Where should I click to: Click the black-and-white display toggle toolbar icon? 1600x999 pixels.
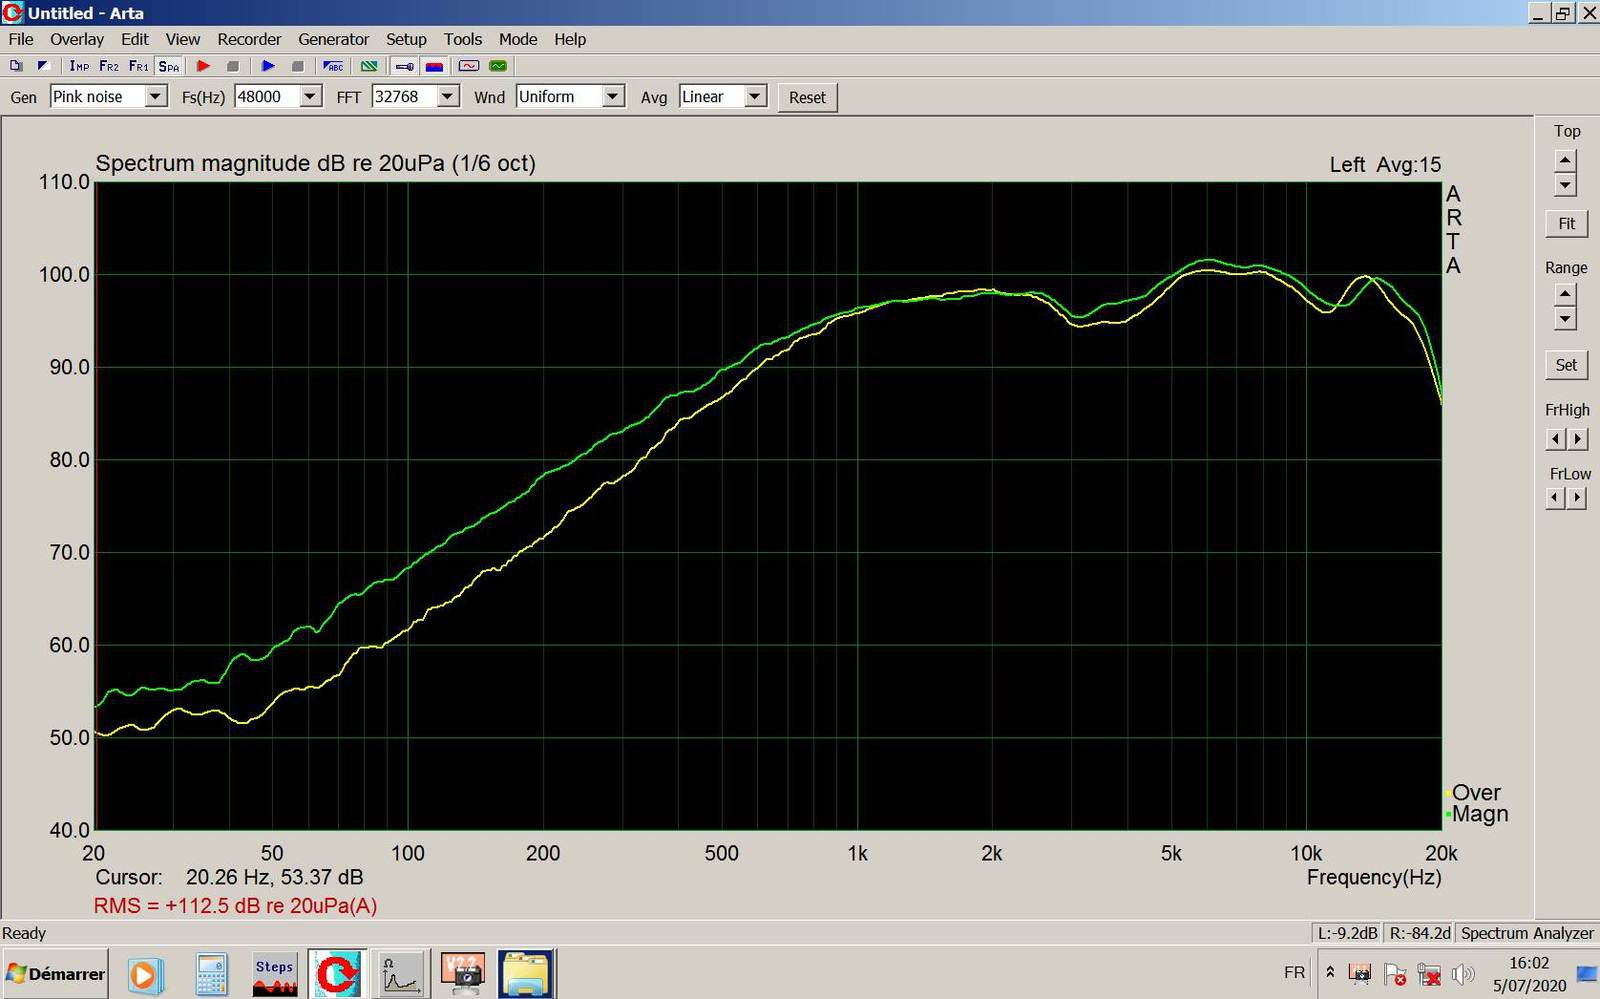(x=43, y=66)
